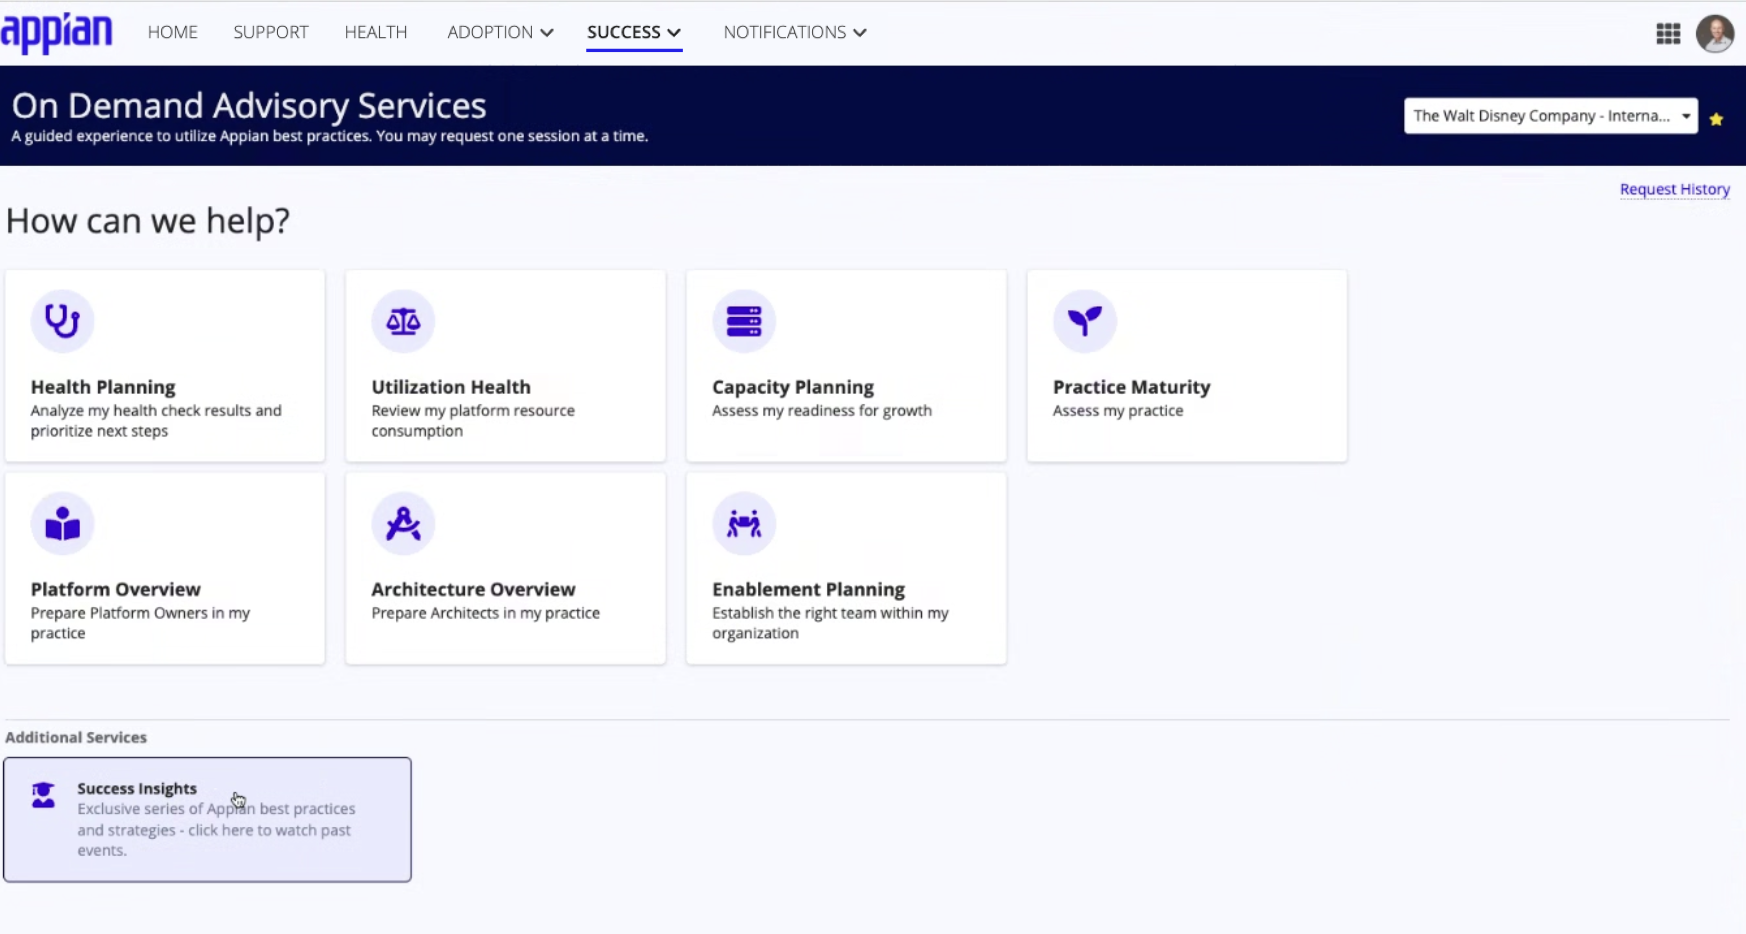Select the Health Planning card title
This screenshot has width=1746, height=934.
click(x=103, y=387)
